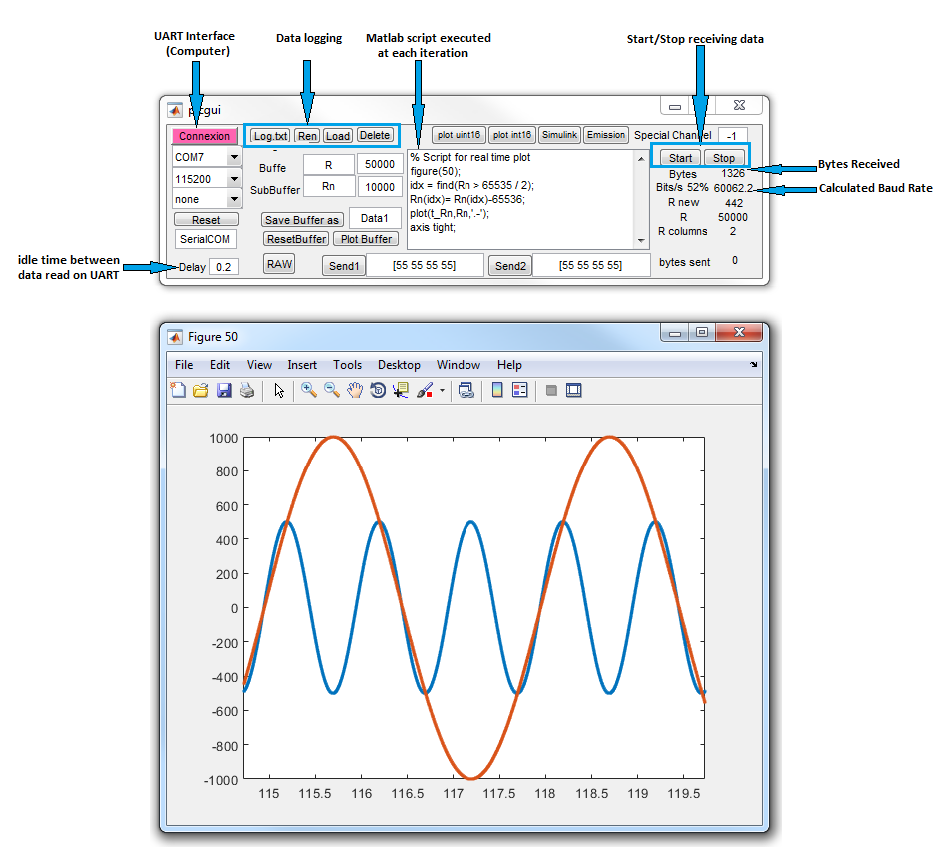The width and height of the screenshot is (949, 861).
Task: Print the figure
Action: (x=246, y=390)
